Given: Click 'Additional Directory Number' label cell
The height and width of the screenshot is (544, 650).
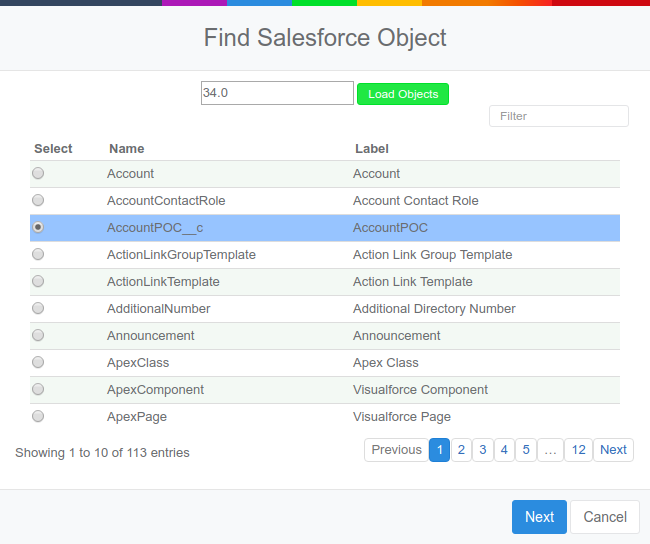Looking at the screenshot, I should point(434,308).
